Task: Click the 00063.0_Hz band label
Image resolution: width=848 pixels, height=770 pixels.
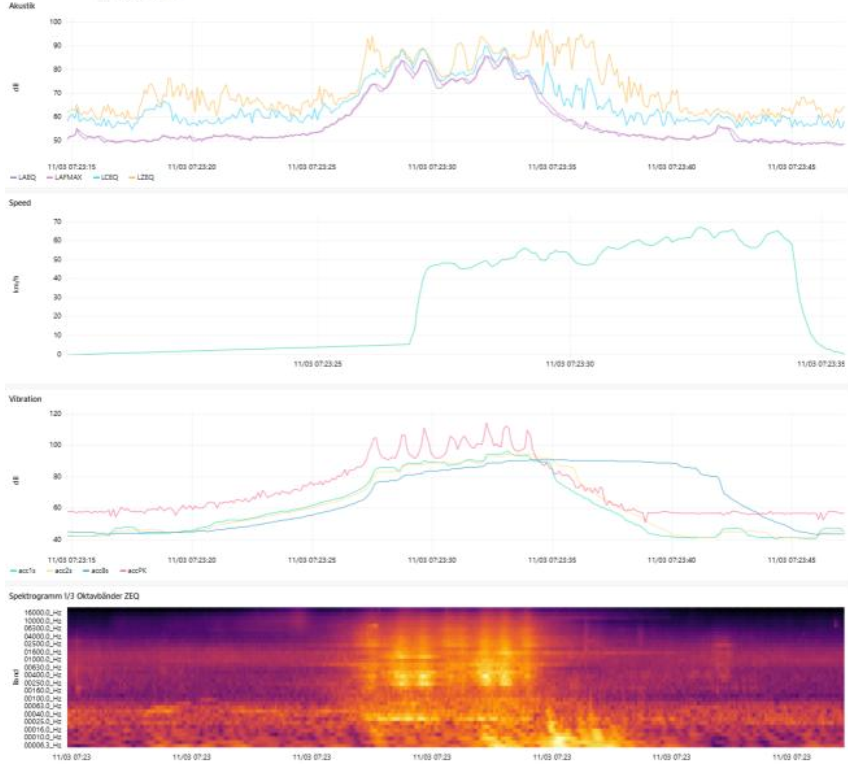Action: point(42,706)
